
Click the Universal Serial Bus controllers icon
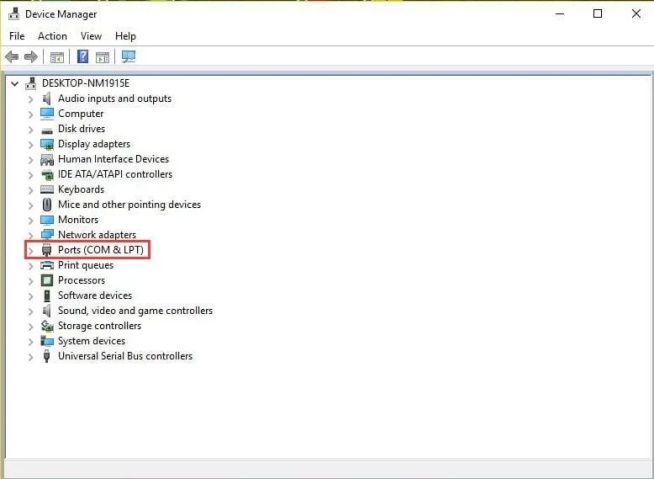(x=47, y=356)
